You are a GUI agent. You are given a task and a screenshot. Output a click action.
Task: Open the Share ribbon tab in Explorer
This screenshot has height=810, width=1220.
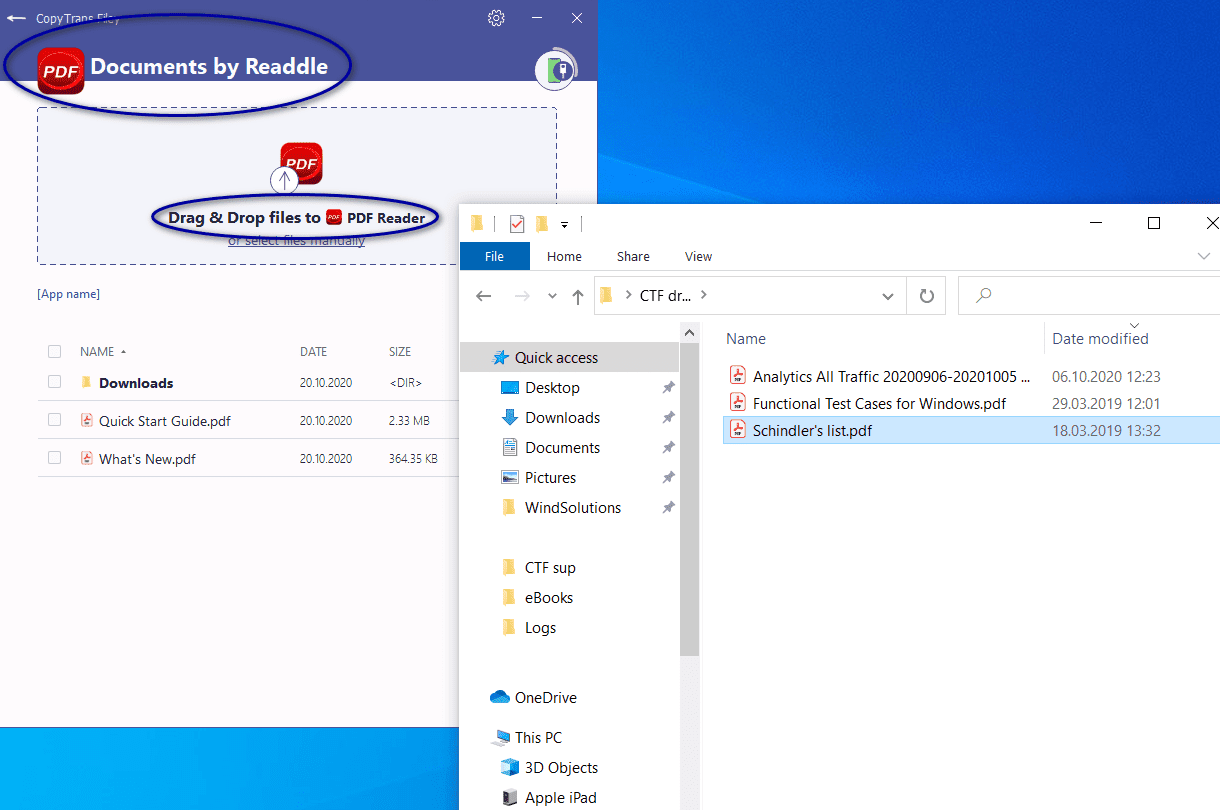coord(633,256)
